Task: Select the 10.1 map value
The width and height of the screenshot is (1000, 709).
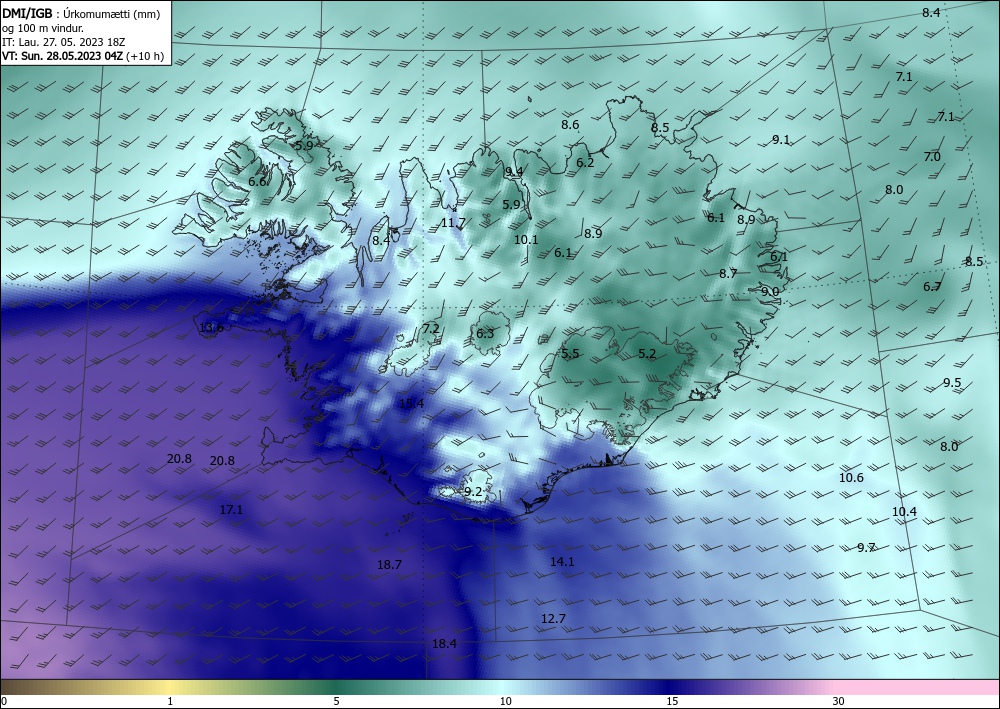Action: [x=526, y=240]
